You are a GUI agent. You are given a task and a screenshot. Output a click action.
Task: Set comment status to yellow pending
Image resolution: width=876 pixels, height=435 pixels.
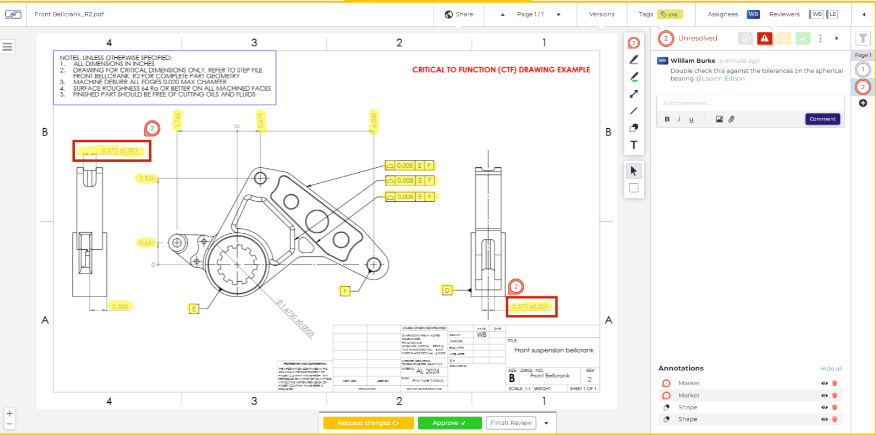(784, 39)
